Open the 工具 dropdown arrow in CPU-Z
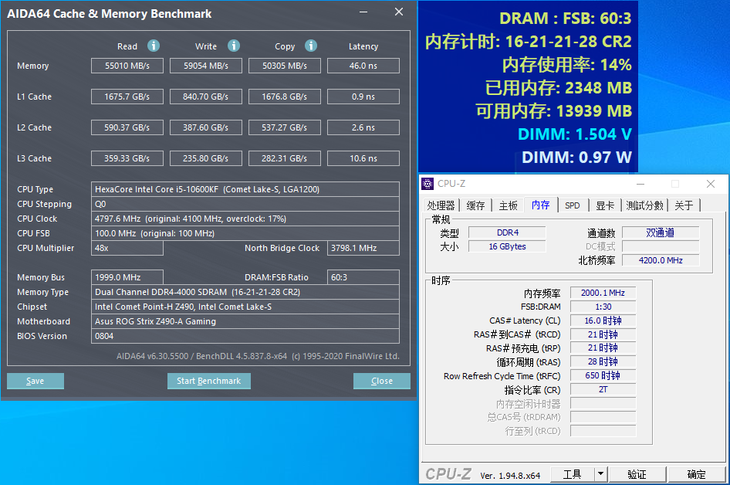 point(601,474)
